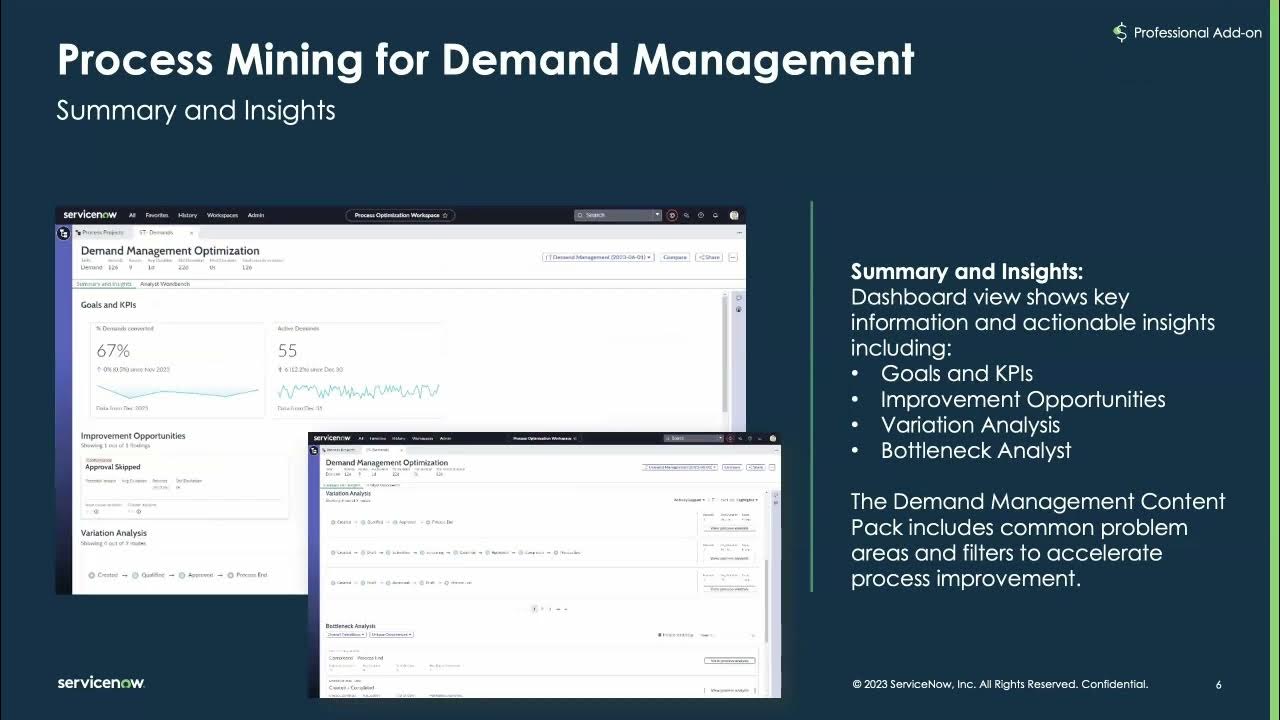Viewport: 1280px width, 720px height.
Task: Click the icon right of red circle in larger window header
Action: point(686,215)
